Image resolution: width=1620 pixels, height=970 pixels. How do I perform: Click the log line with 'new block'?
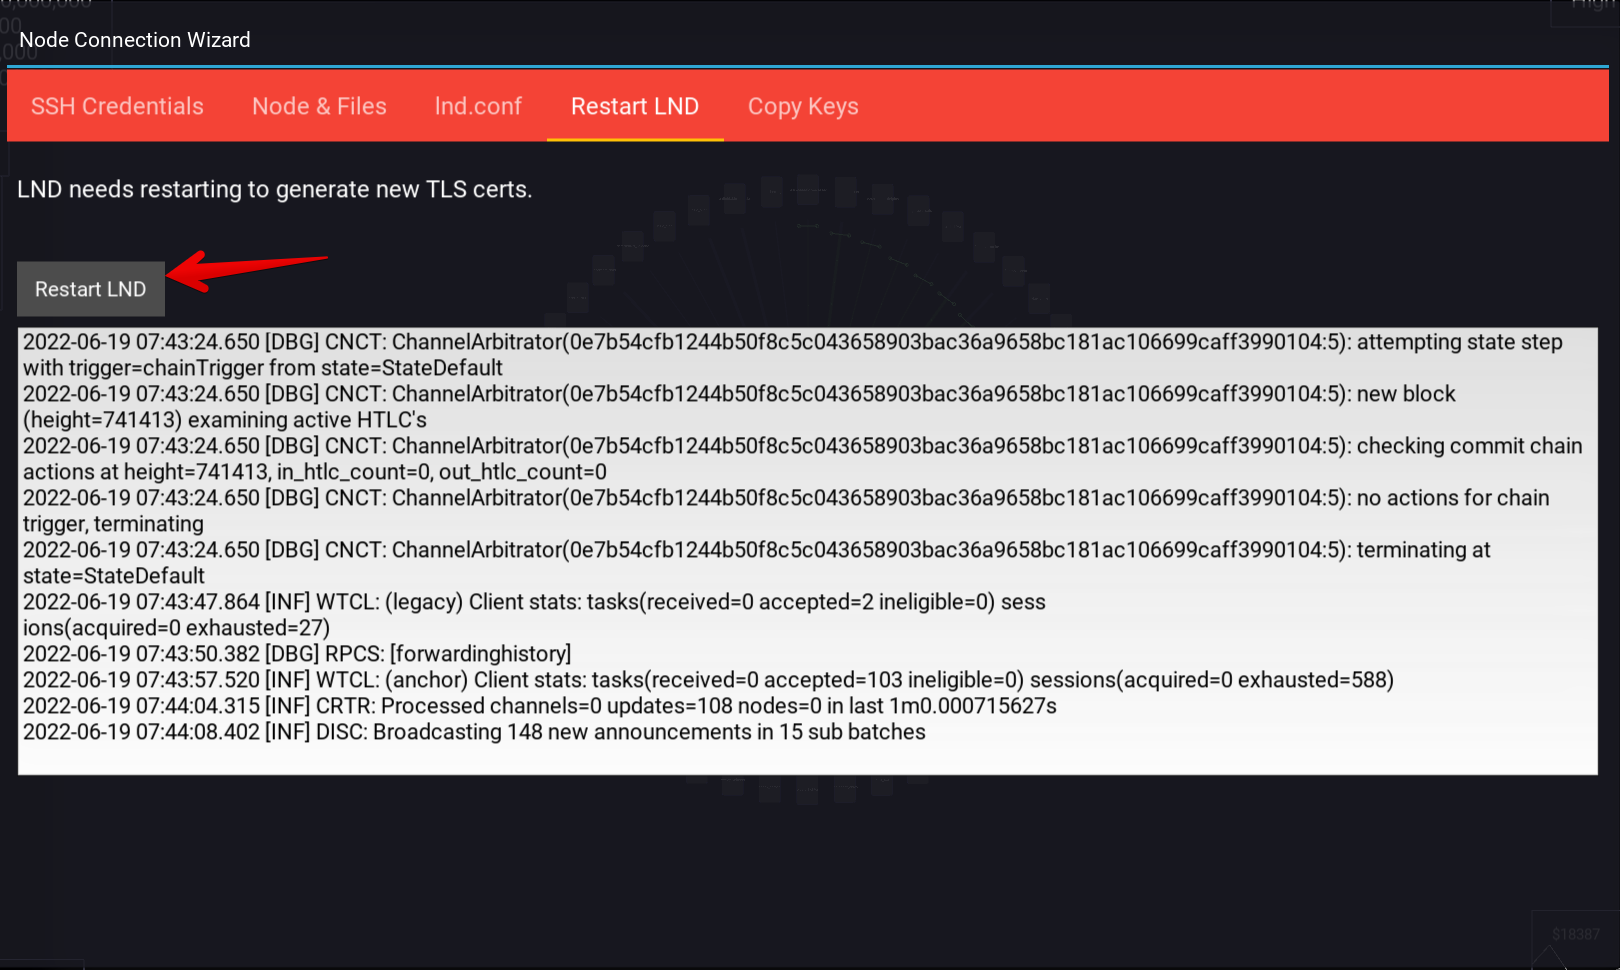point(739,394)
